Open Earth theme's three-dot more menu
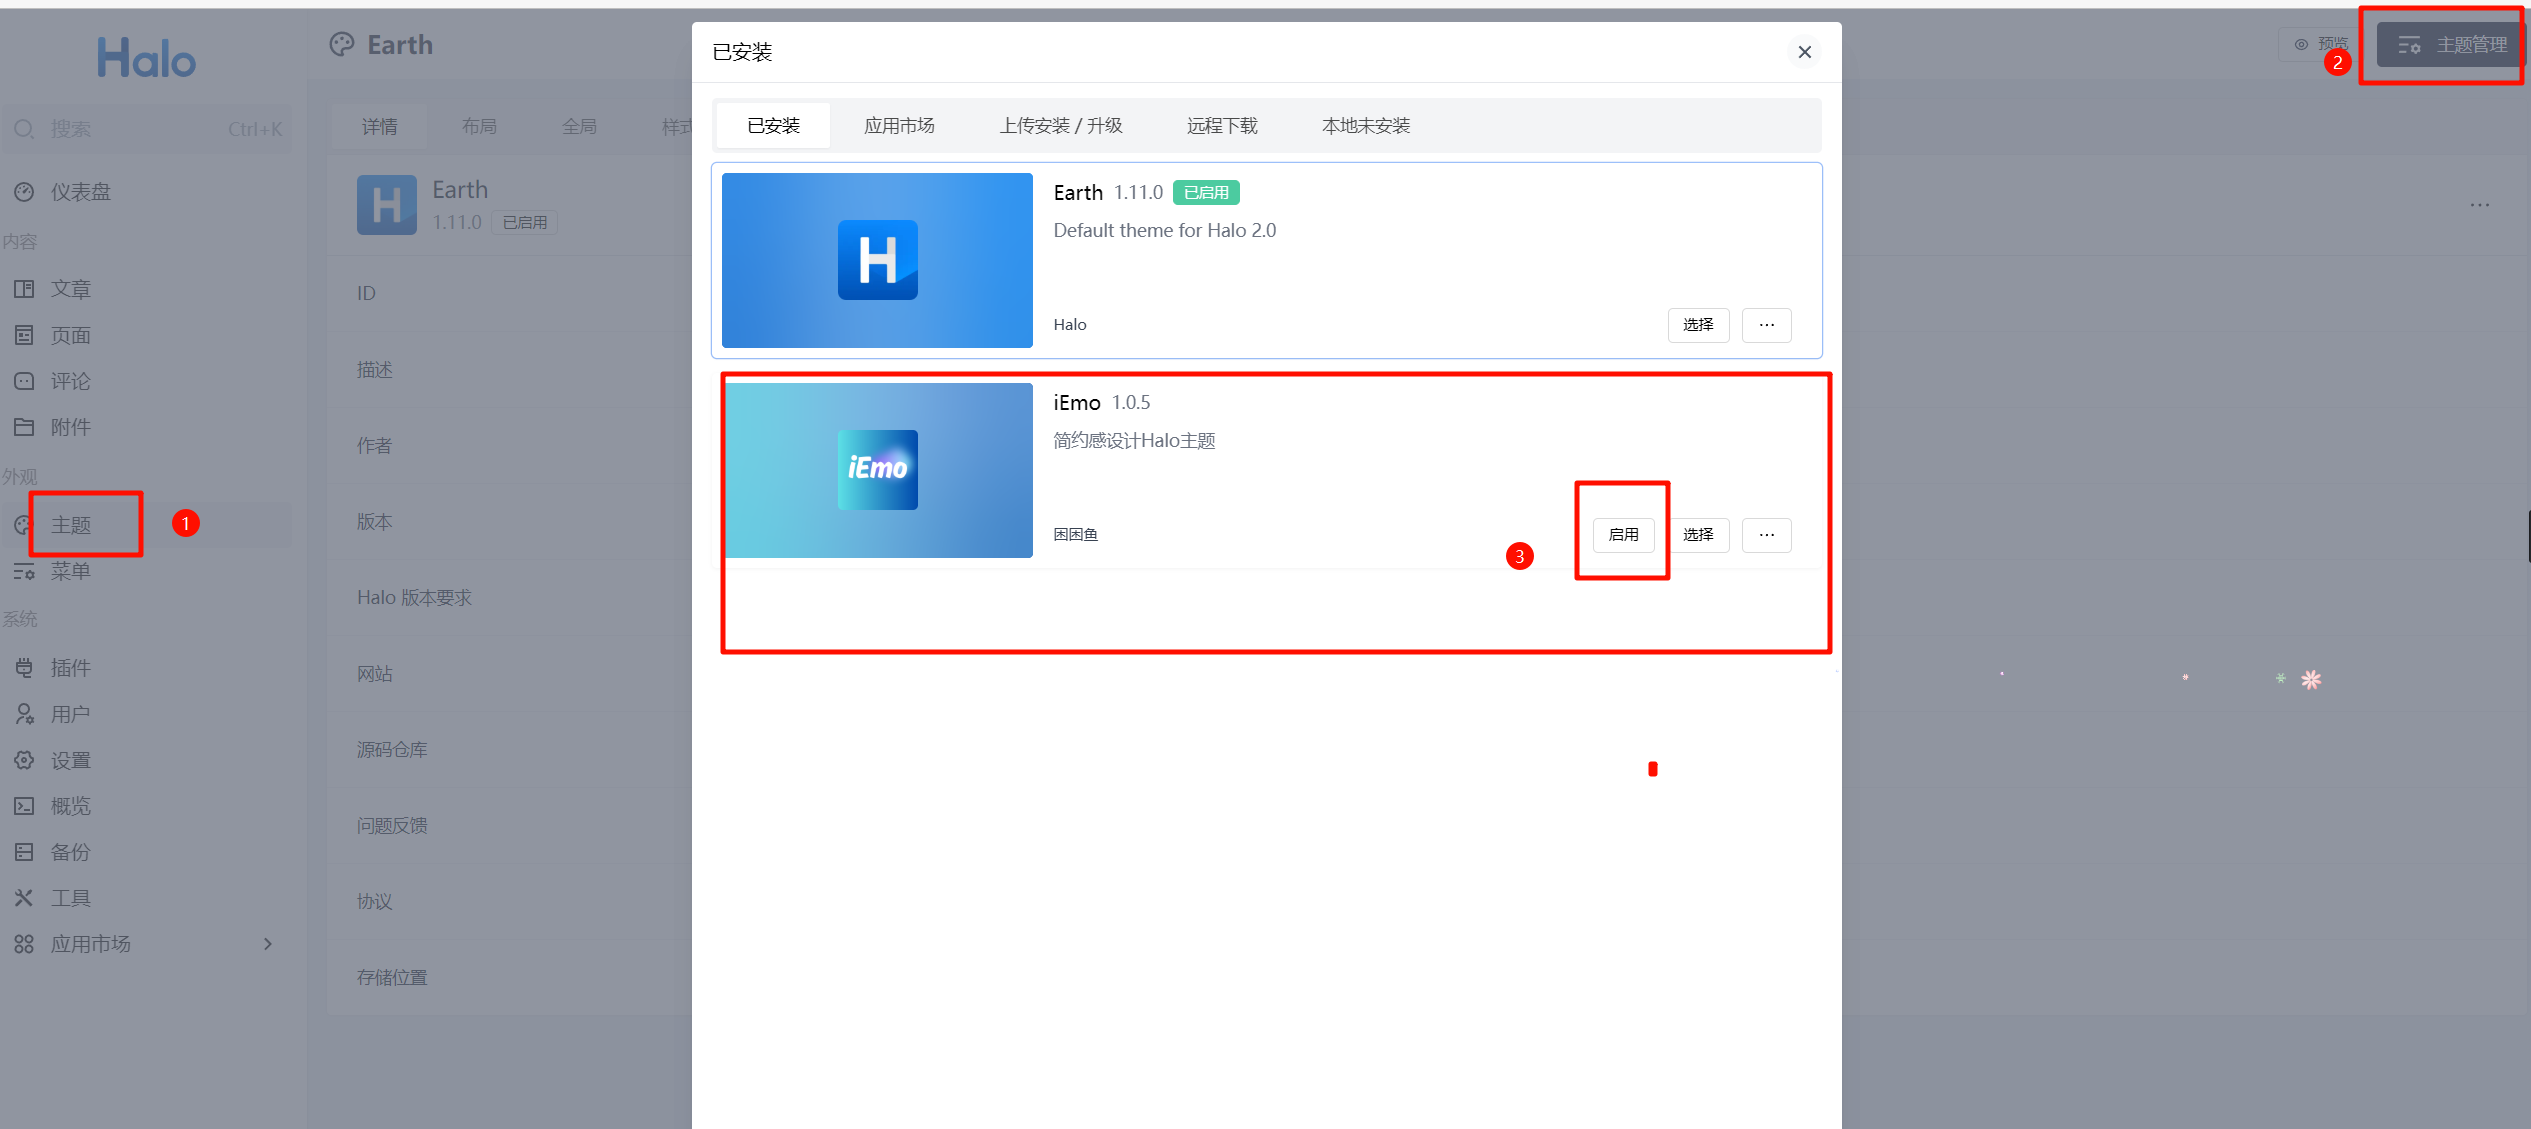Screen dimensions: 2531x1129 [1766, 325]
